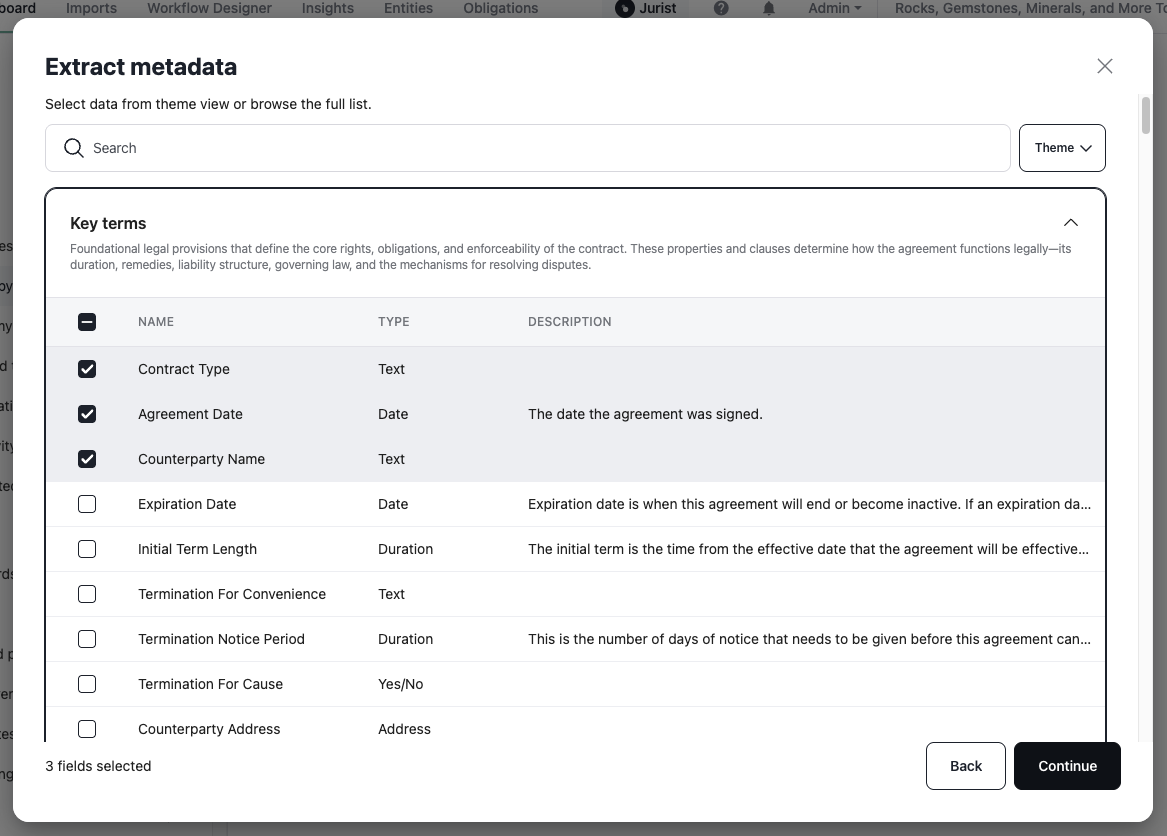The image size is (1167, 836).
Task: Click the search magnifier icon
Action: (x=74, y=148)
